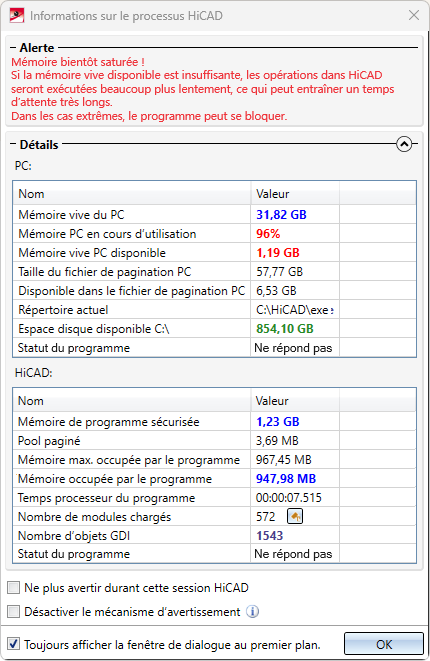Select 'Mémoire PC en cours d'utilisation' row
The image size is (430, 661).
[215, 234]
